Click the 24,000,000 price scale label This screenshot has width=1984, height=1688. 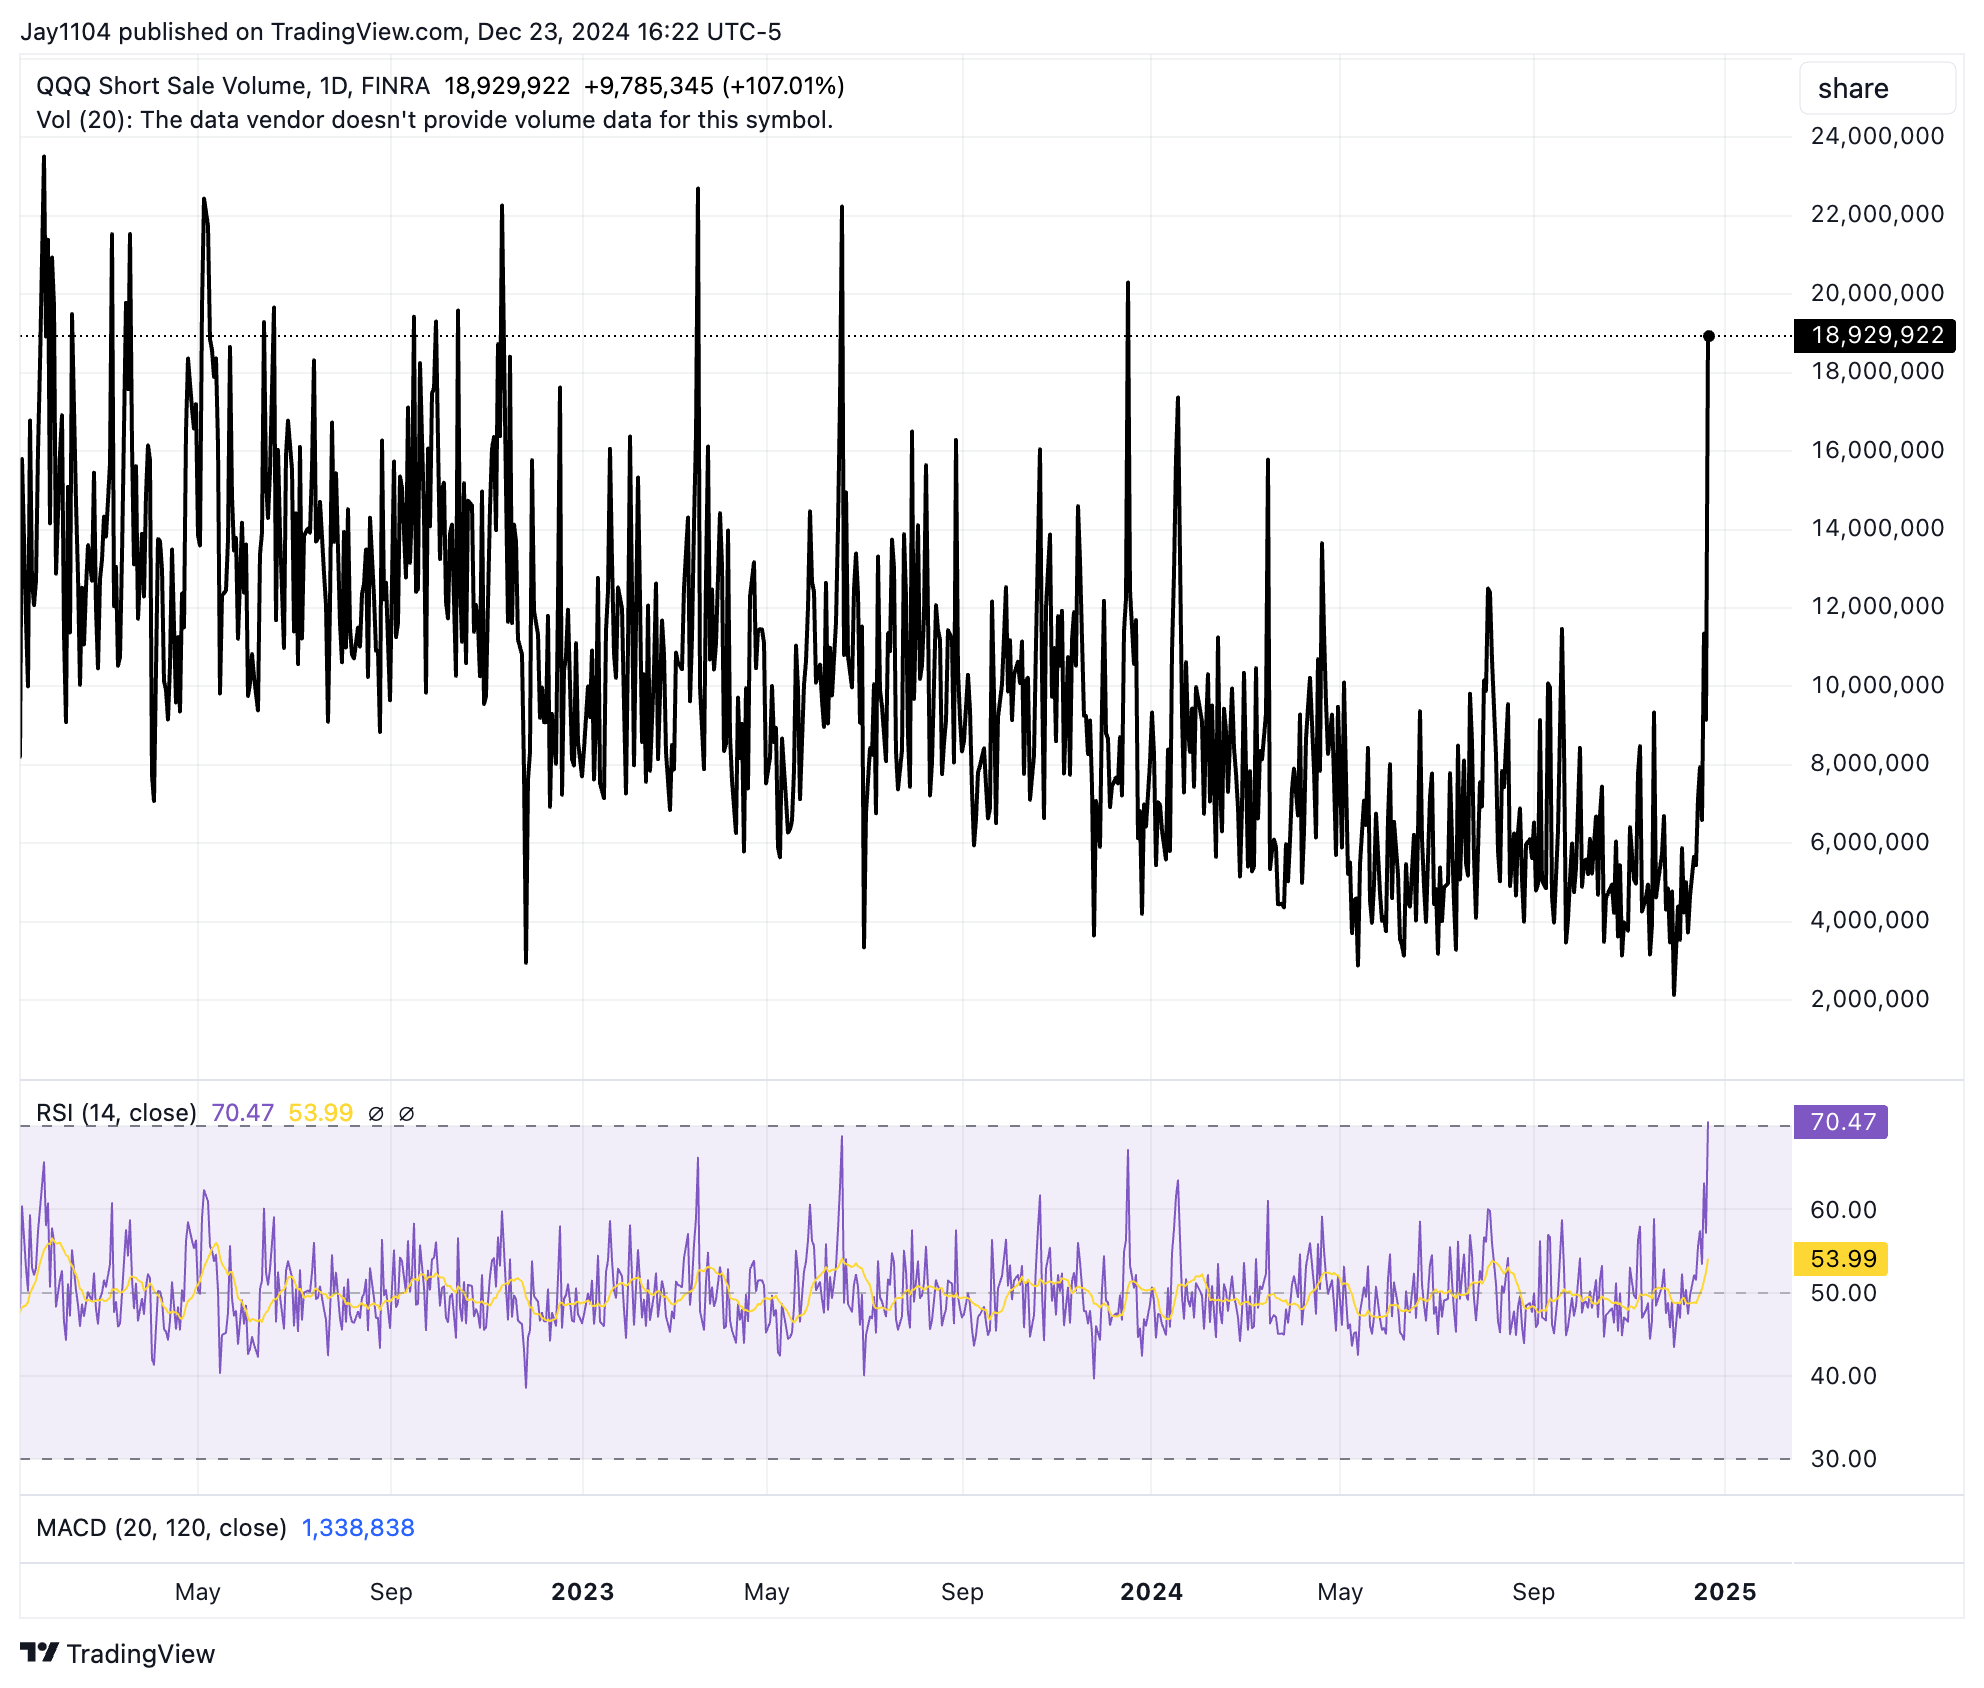click(1877, 136)
